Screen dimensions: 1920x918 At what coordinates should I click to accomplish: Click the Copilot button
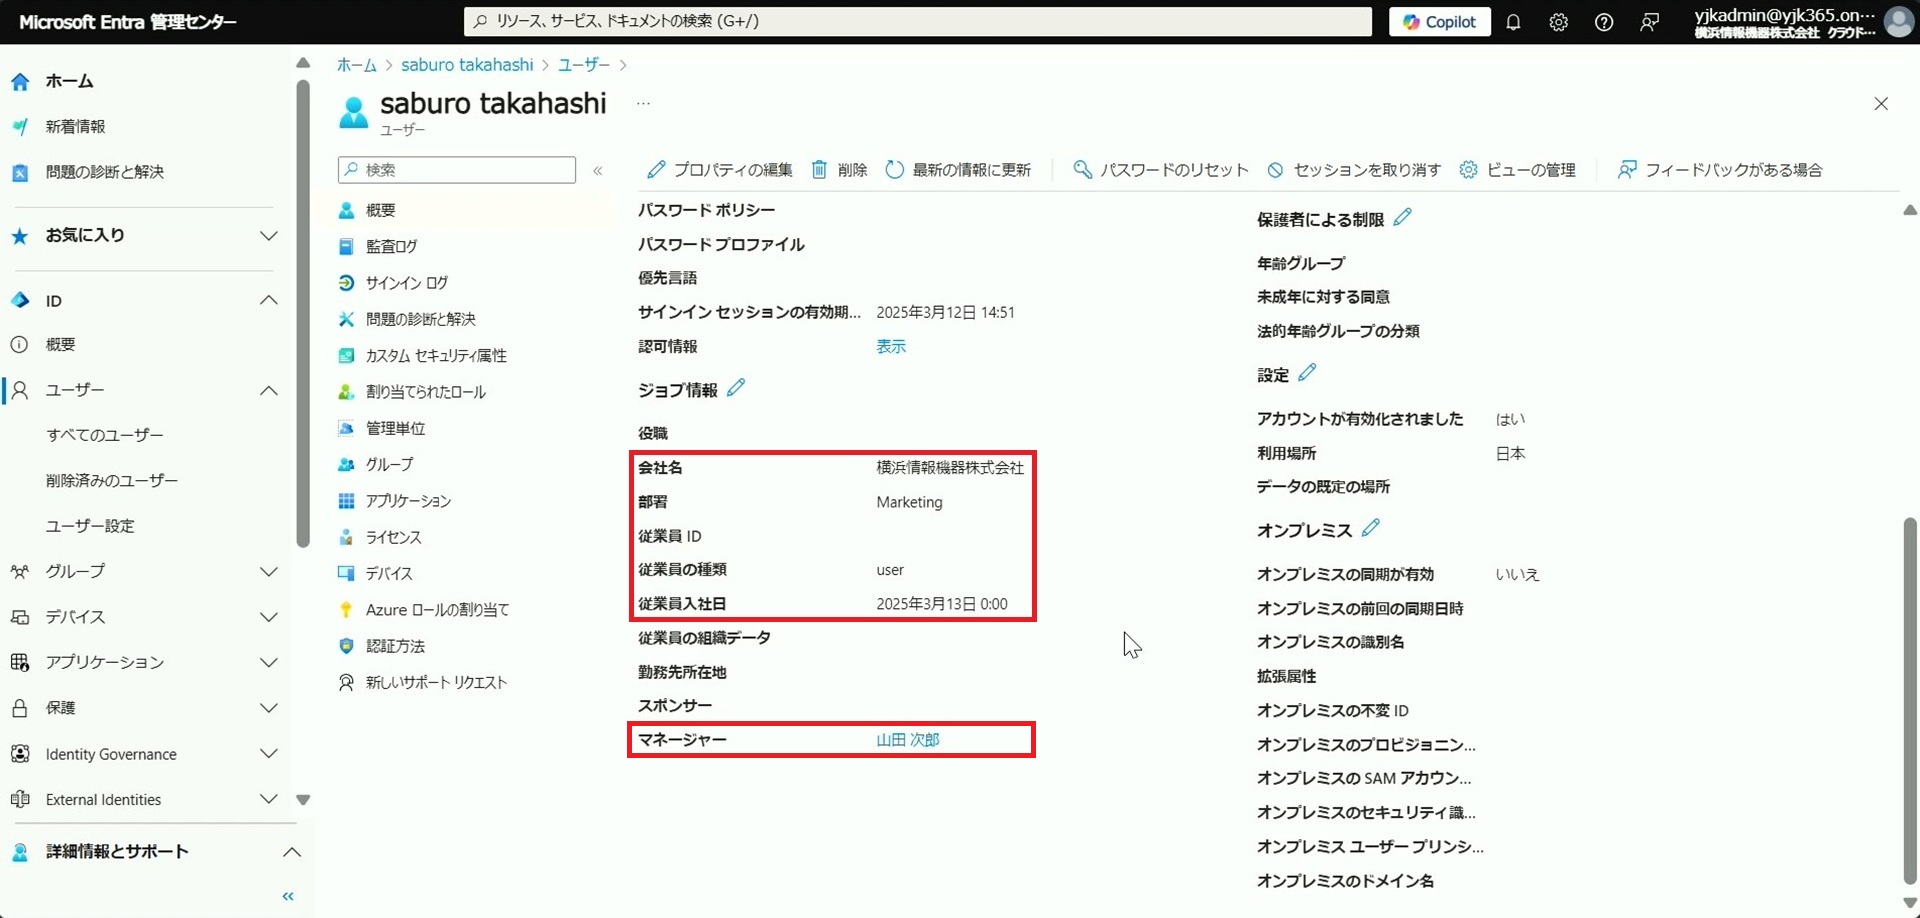(1439, 22)
